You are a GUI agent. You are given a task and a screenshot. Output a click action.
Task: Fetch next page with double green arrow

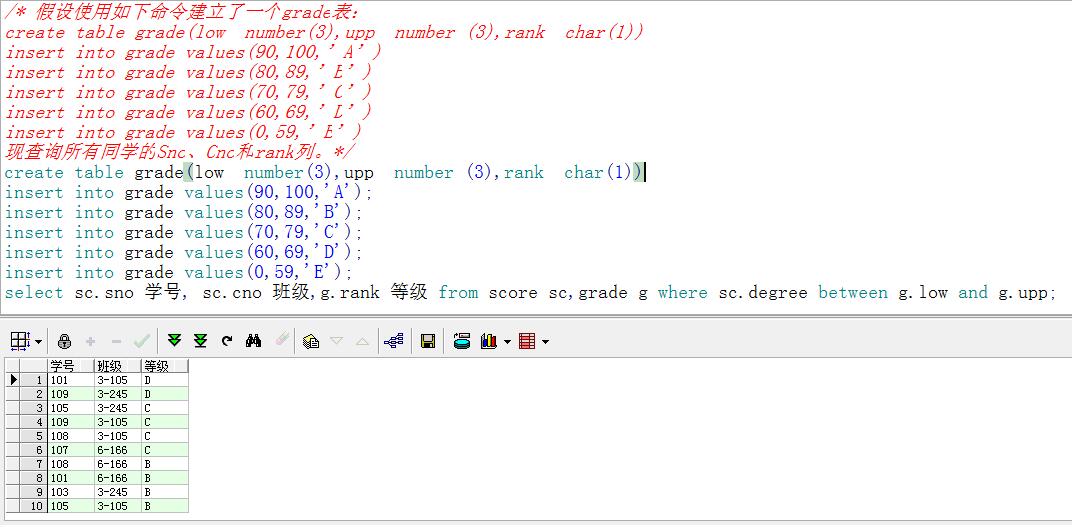click(174, 340)
